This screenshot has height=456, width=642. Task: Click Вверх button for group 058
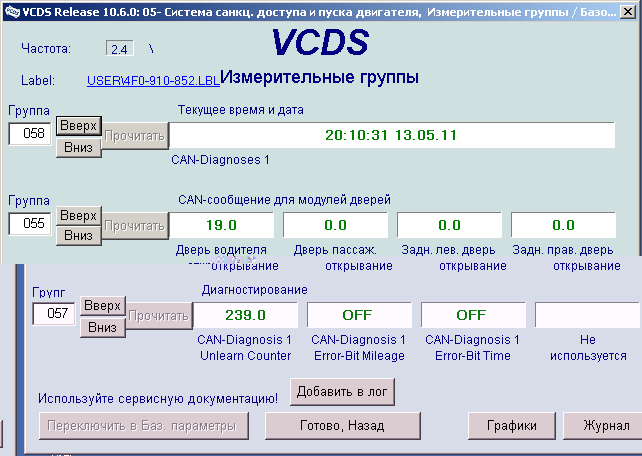[79, 126]
